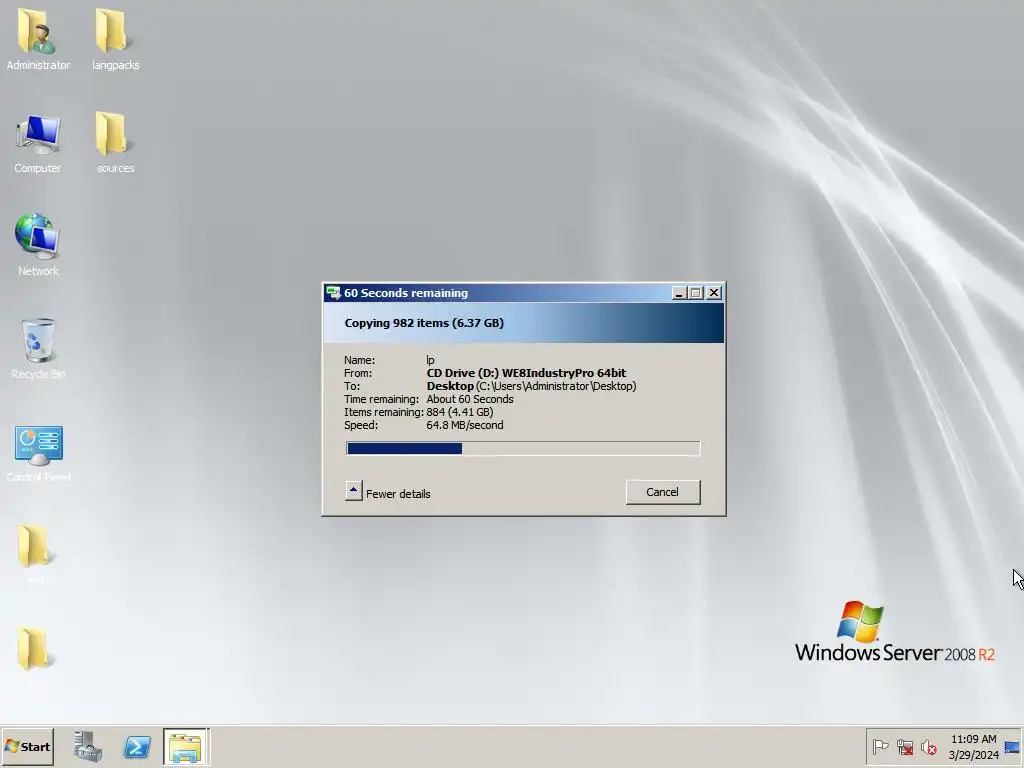Click the 3/29/2024 date in the tray

tap(973, 755)
